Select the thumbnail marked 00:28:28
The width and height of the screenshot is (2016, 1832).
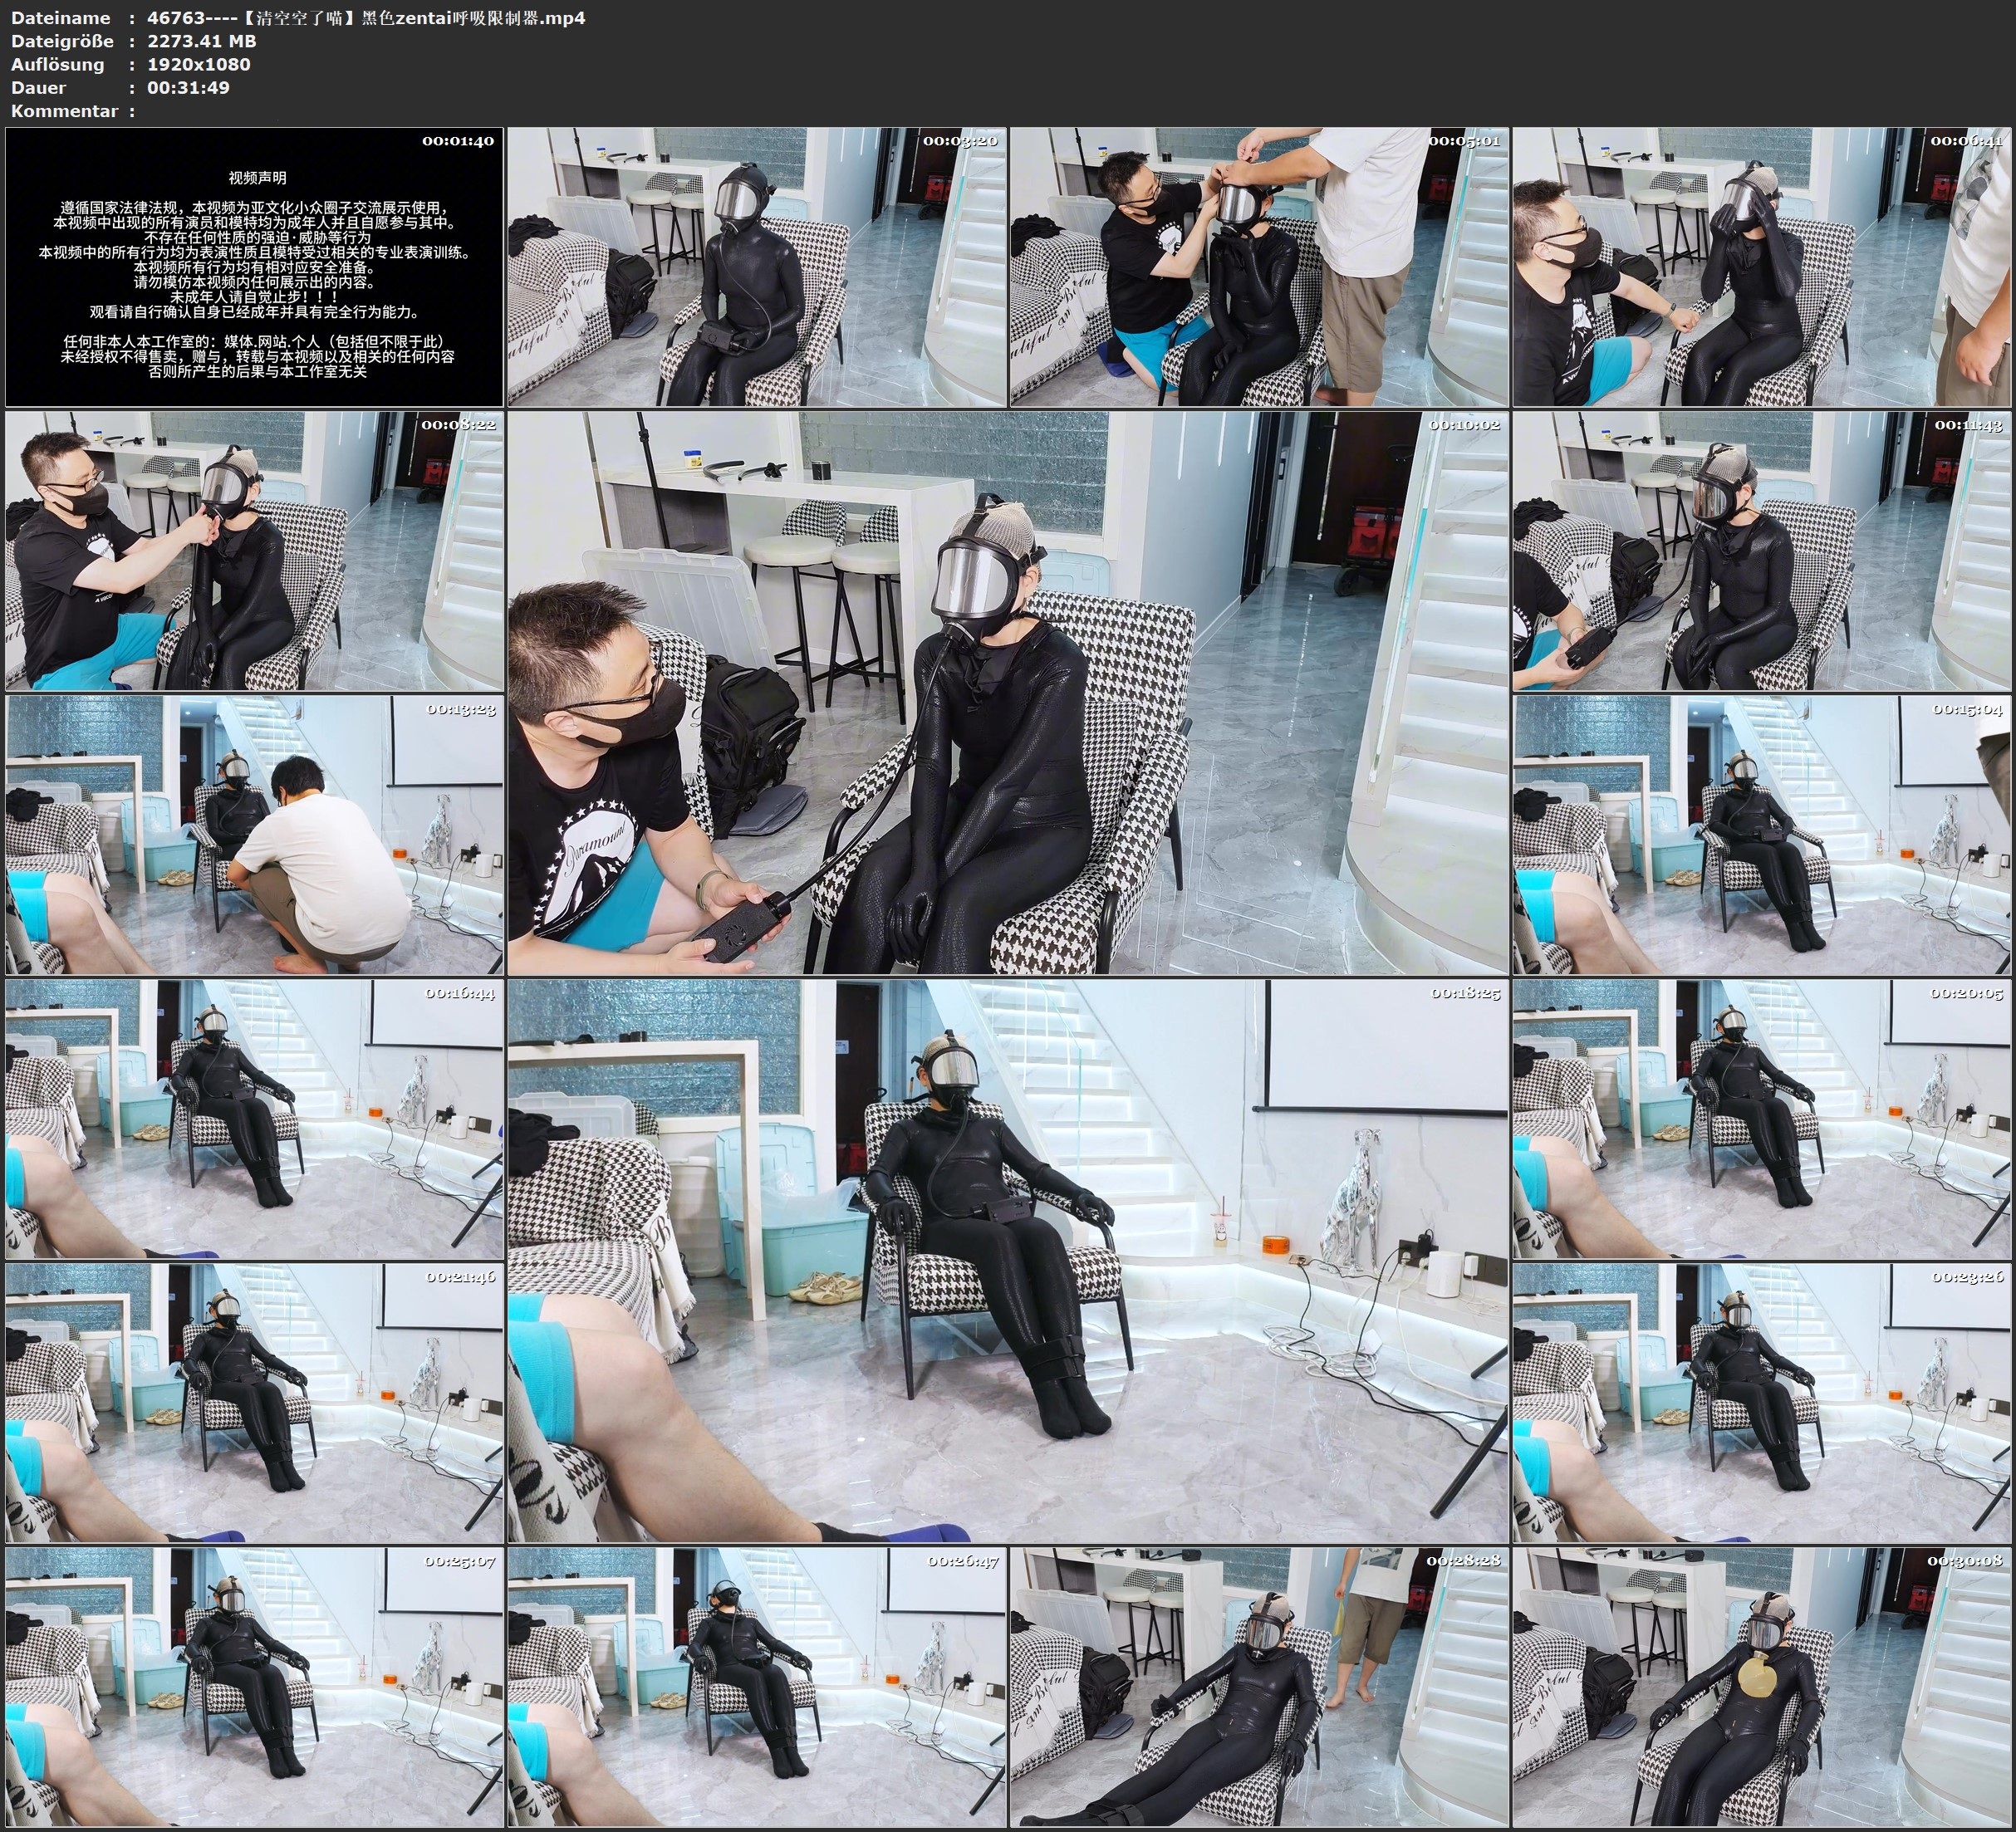(x=1258, y=1687)
